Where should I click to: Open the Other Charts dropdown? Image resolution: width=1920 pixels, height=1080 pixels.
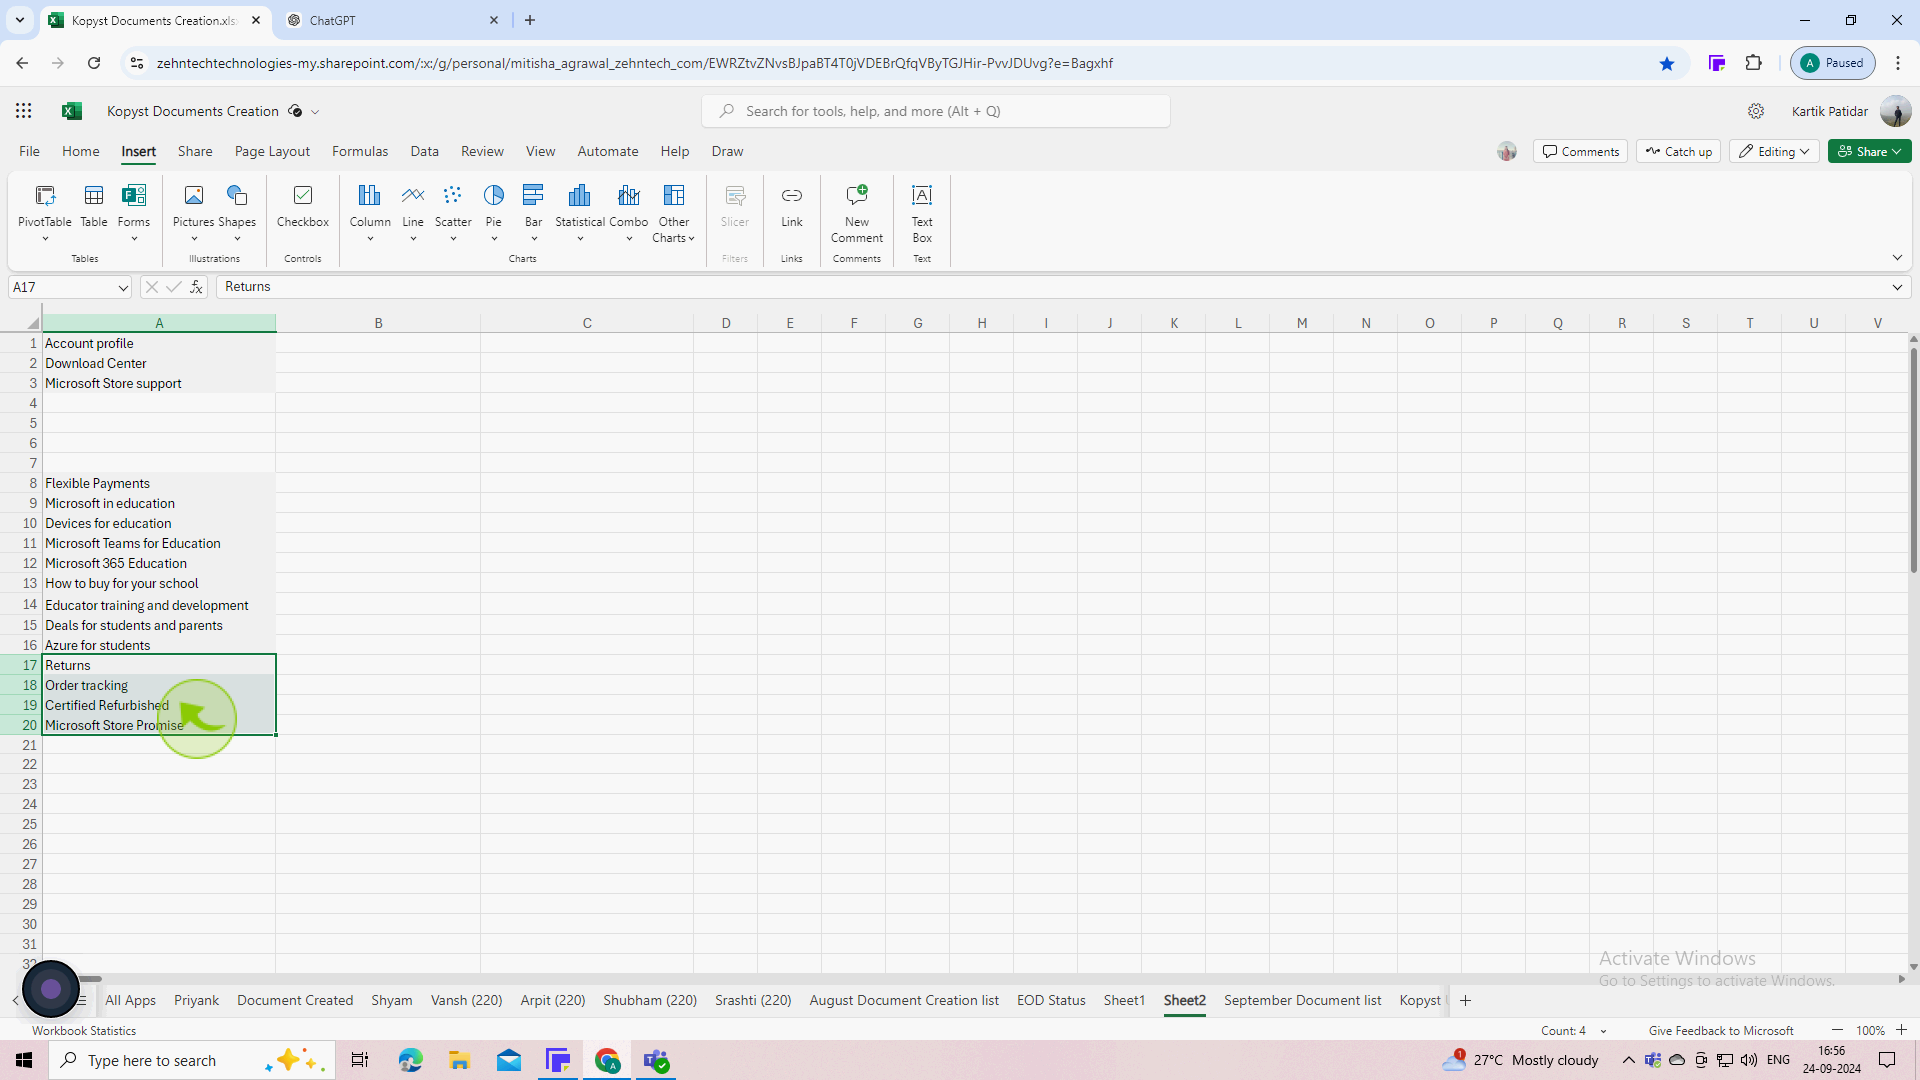[x=674, y=214]
